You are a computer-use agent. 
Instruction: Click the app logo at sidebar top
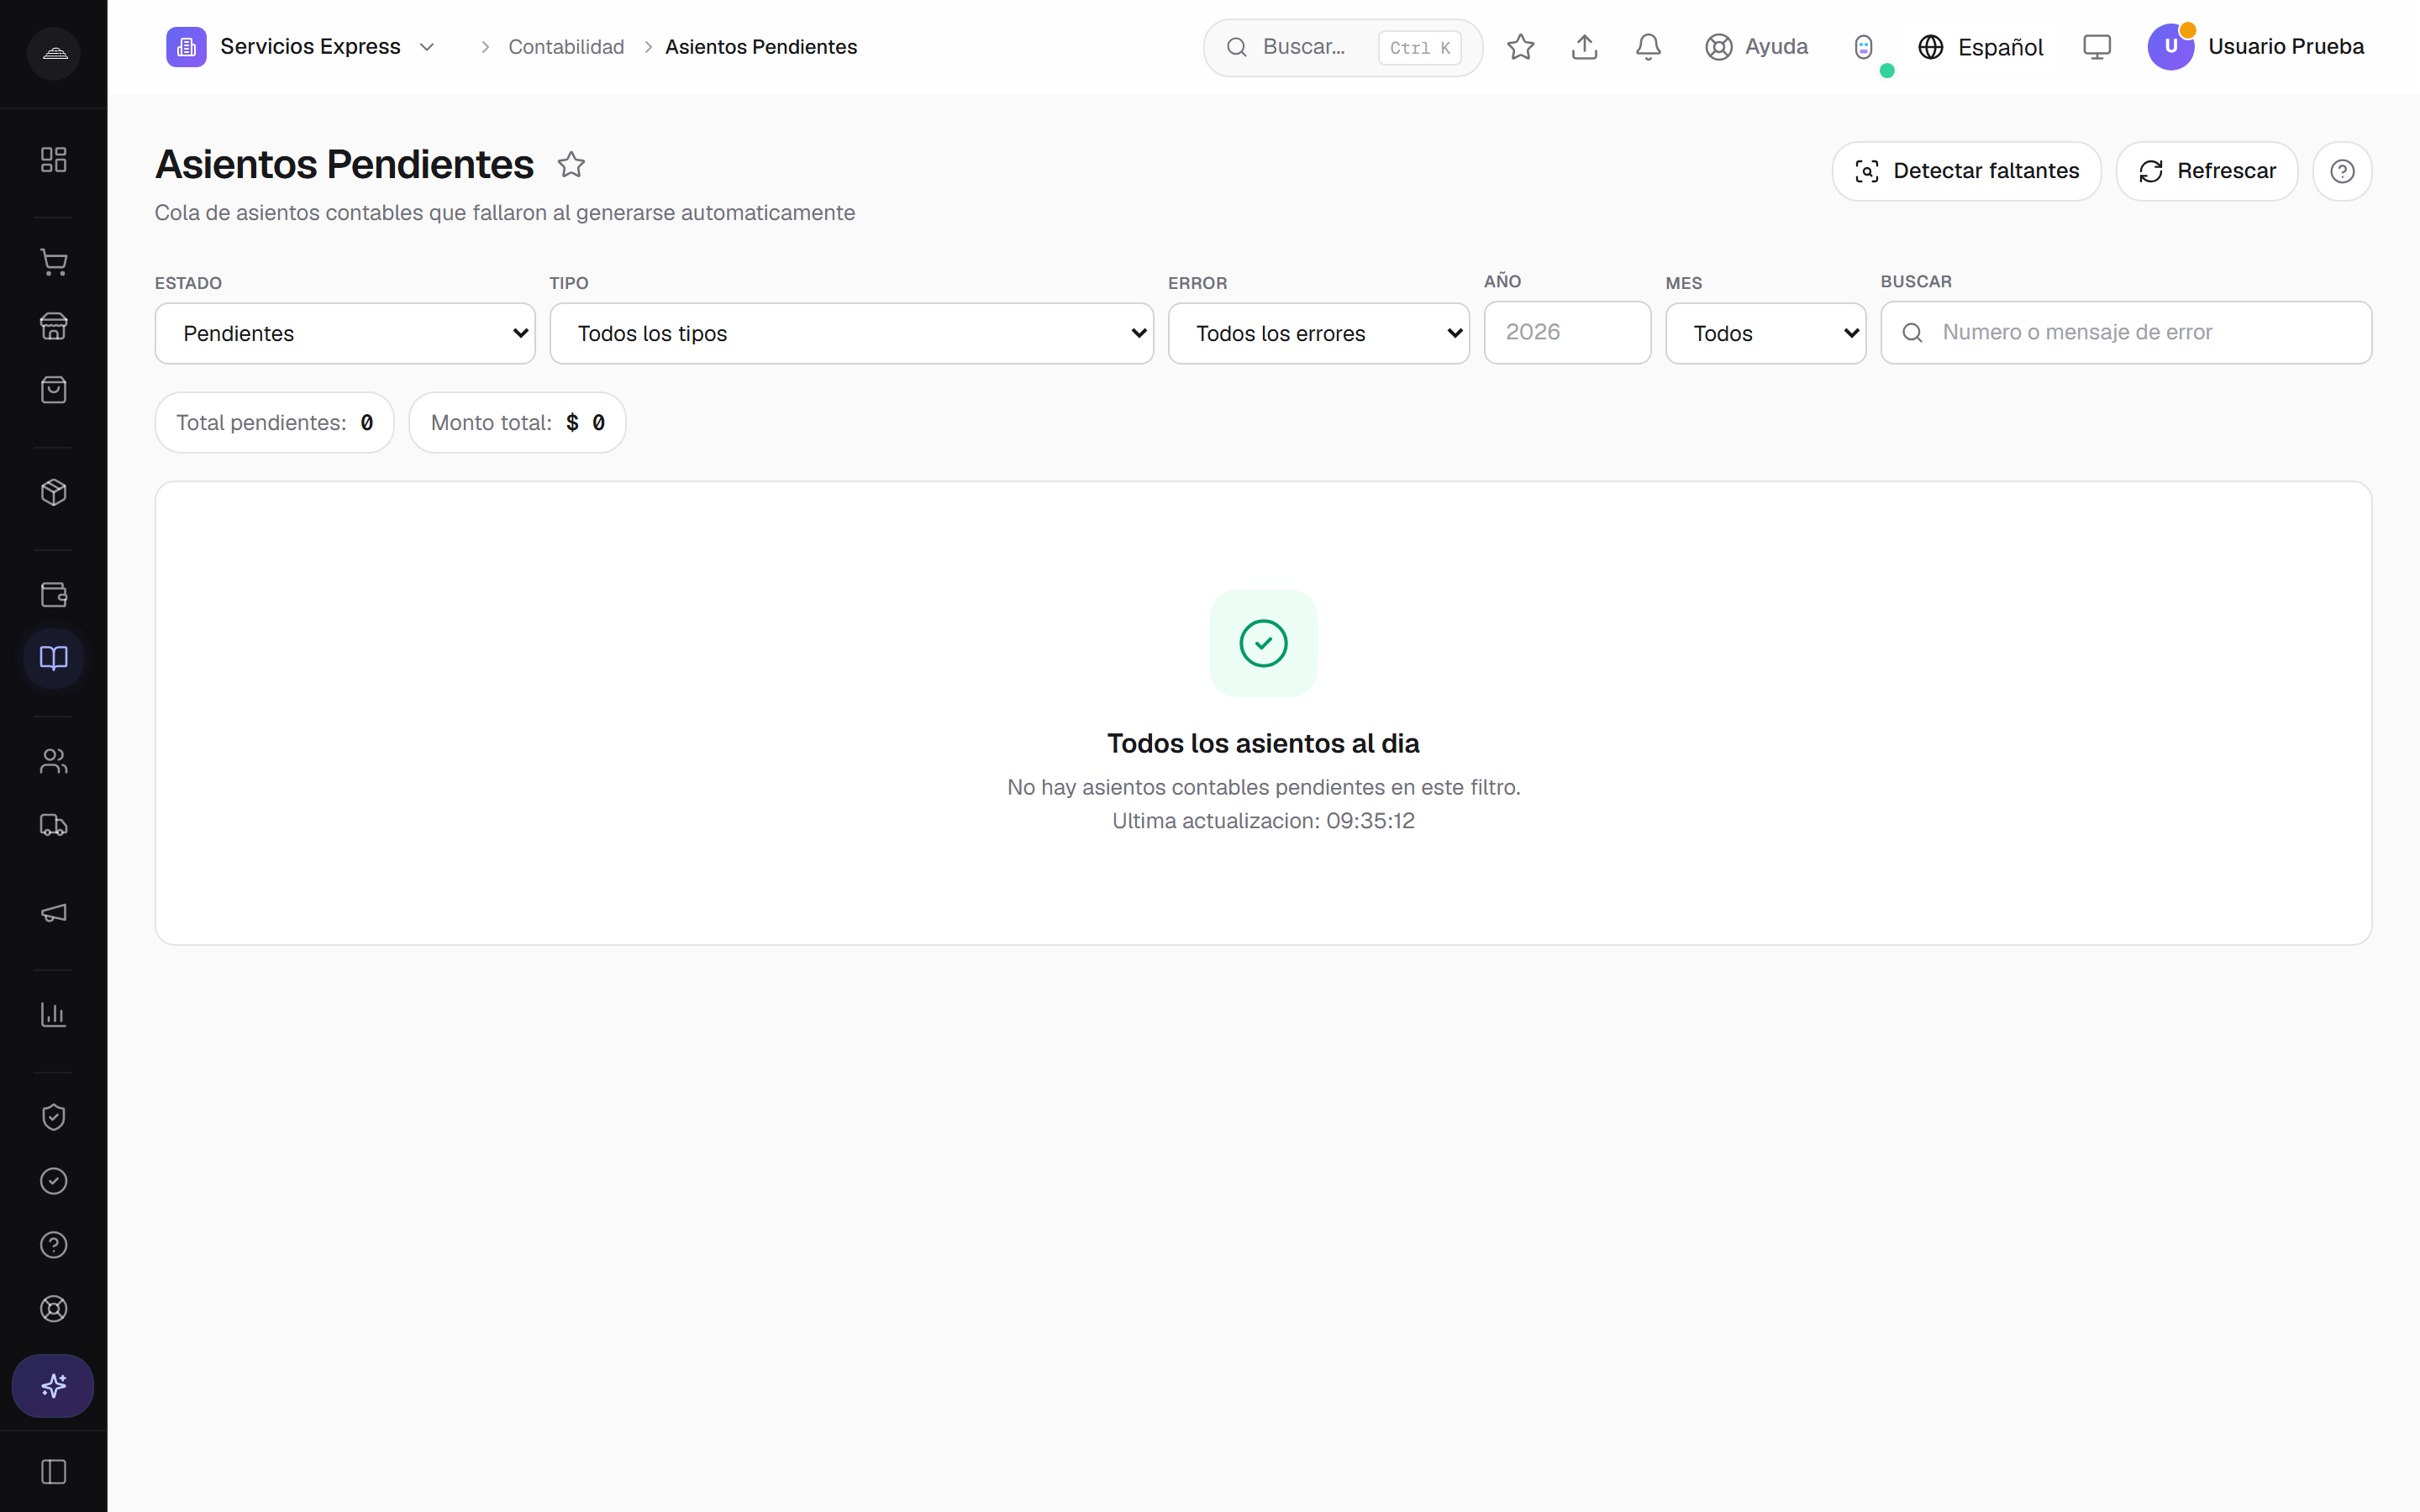[x=54, y=53]
